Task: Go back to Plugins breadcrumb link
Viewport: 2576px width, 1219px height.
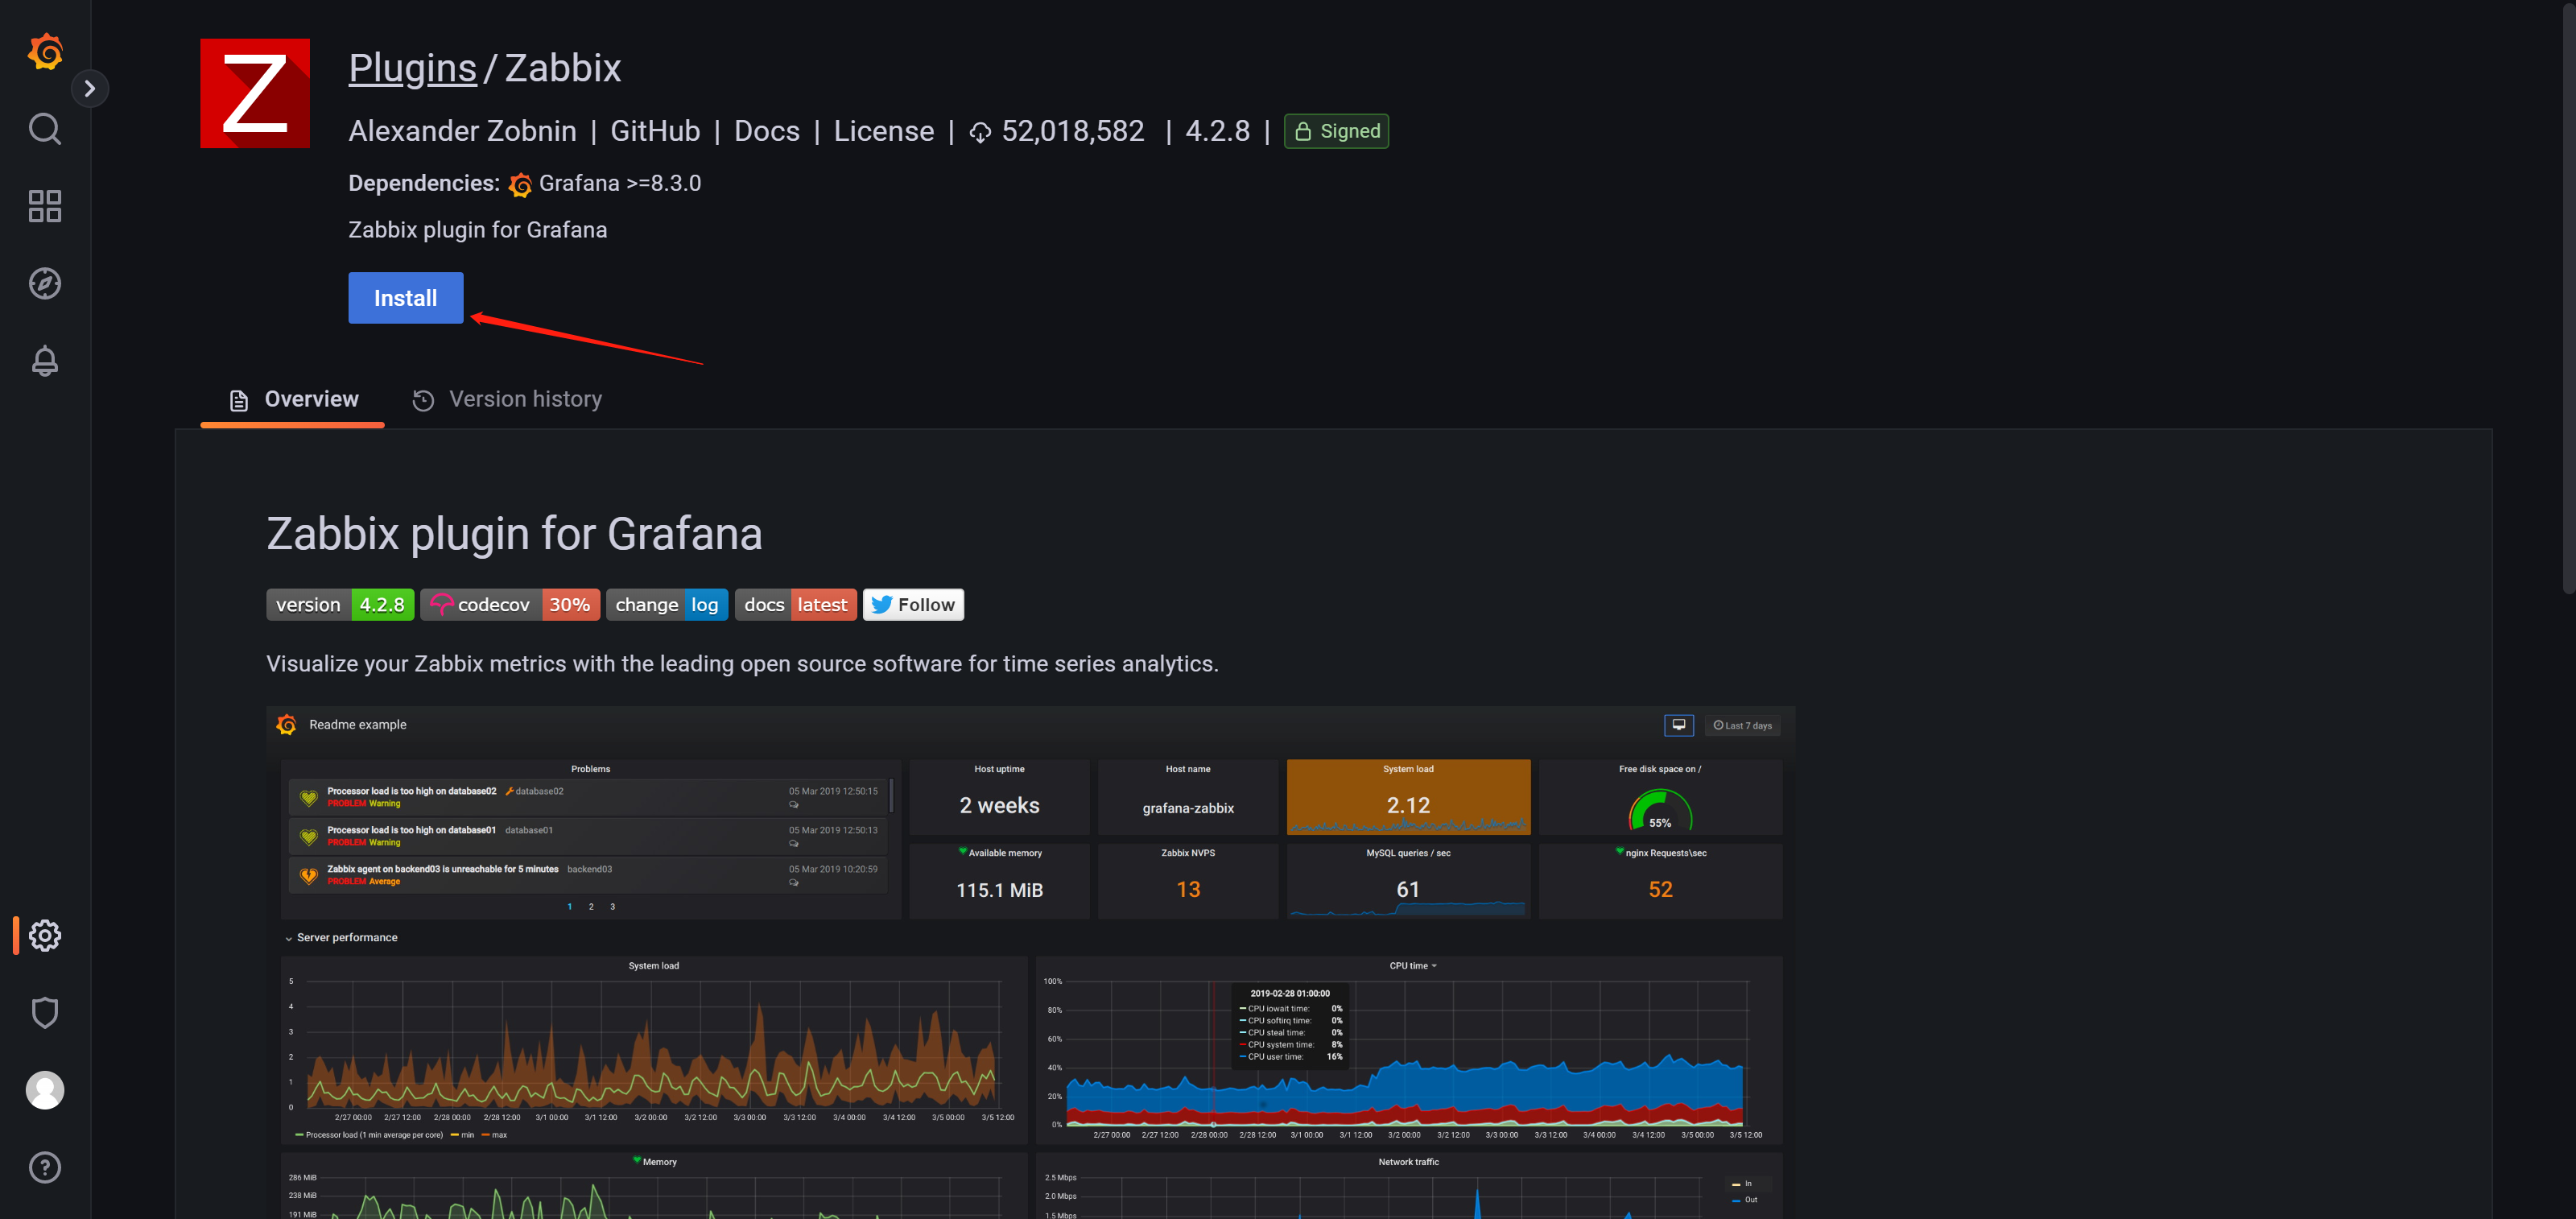Action: pyautogui.click(x=412, y=68)
